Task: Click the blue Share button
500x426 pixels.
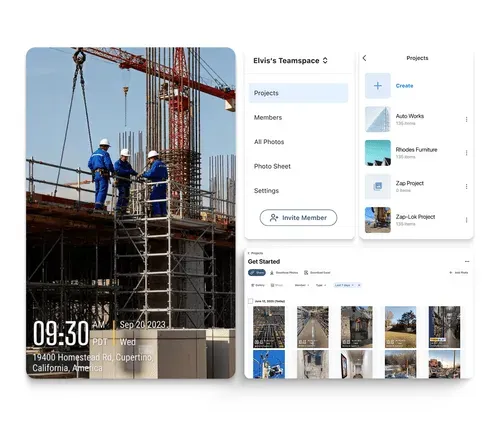Action: [x=257, y=273]
